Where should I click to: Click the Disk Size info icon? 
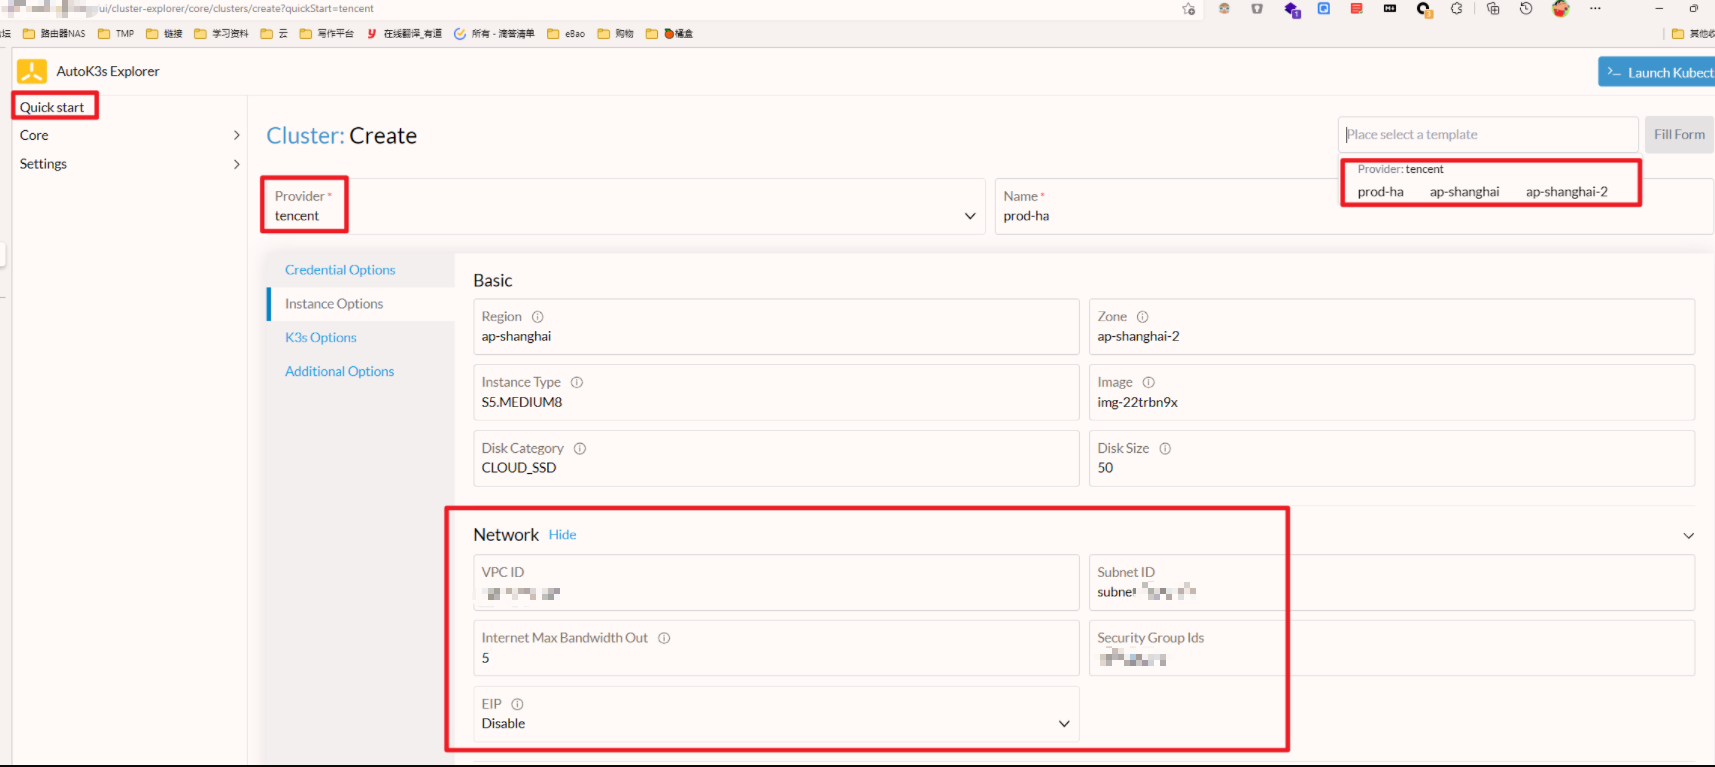tap(1165, 449)
